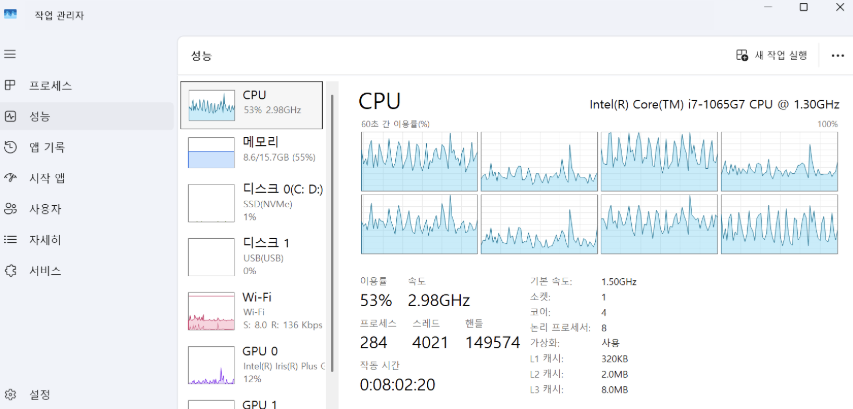Go to 사용자 tab label
The height and width of the screenshot is (409, 853).
coord(45,209)
